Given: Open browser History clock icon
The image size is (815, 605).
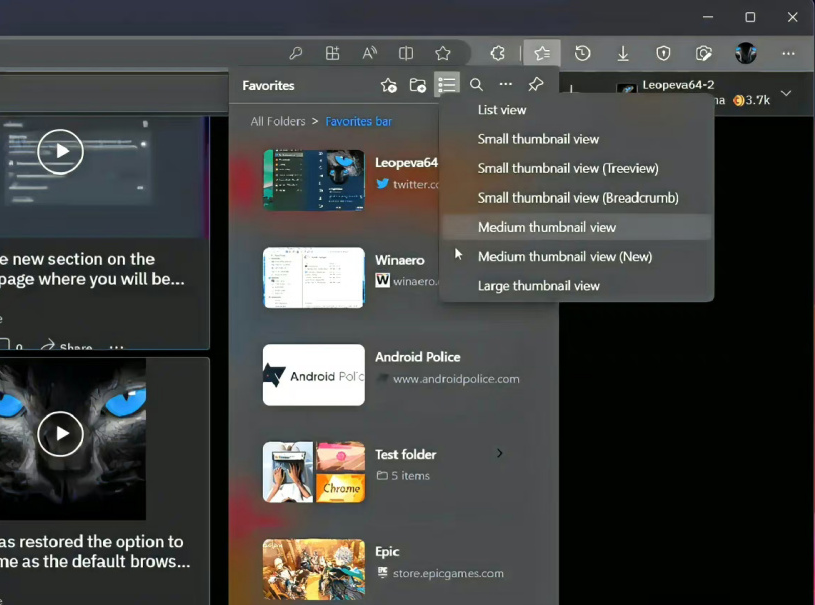Looking at the screenshot, I should coord(582,53).
